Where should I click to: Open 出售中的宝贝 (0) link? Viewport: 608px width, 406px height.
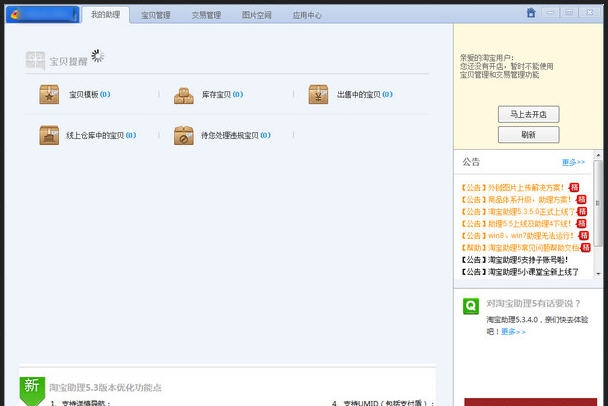(364, 94)
